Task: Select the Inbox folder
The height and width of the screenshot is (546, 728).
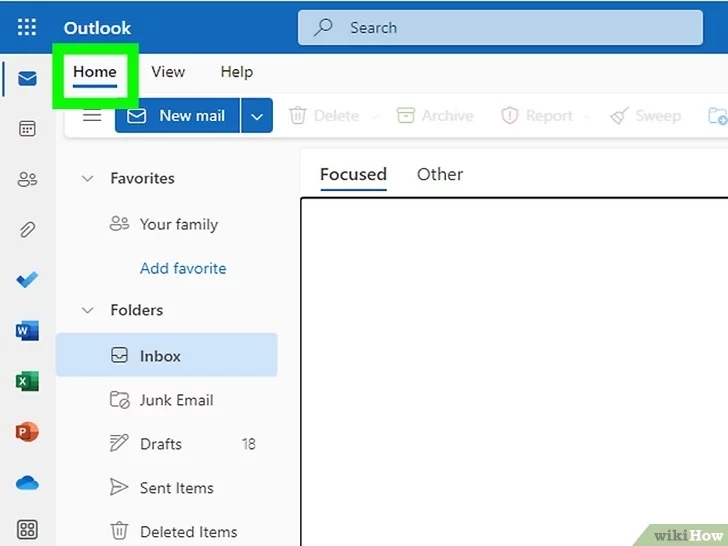Action: [167, 355]
